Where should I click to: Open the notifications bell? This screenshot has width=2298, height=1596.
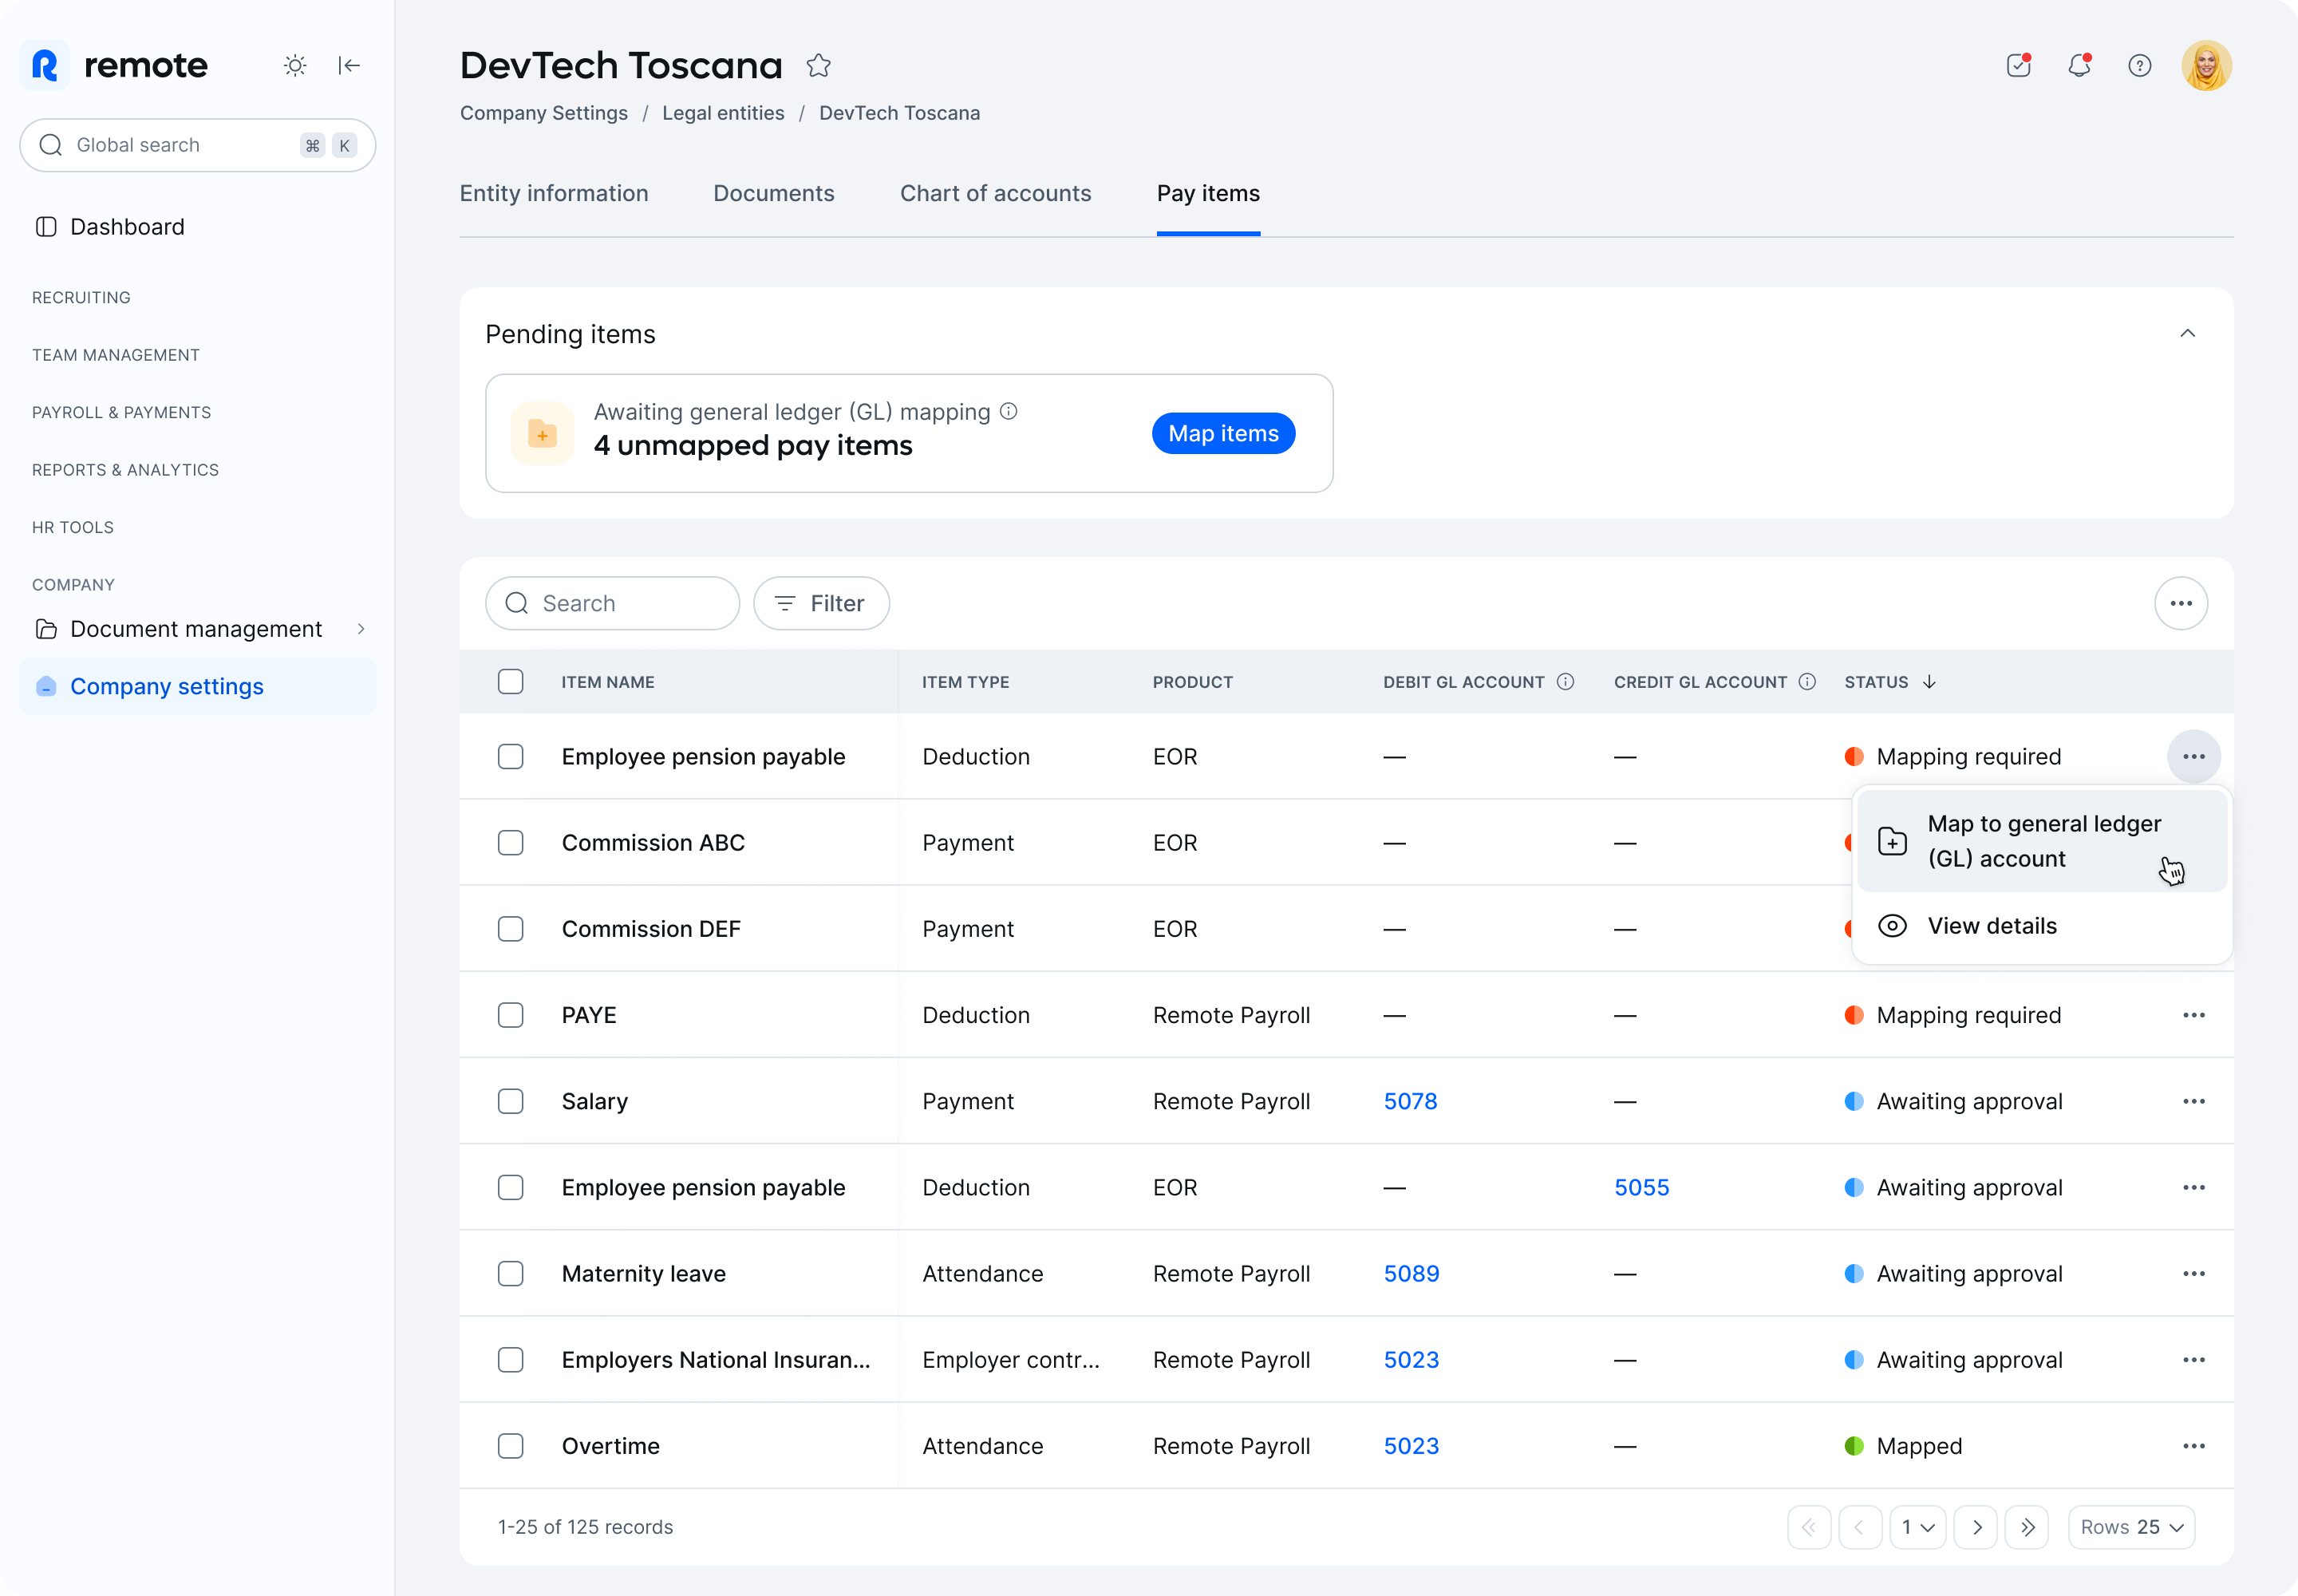click(2079, 66)
